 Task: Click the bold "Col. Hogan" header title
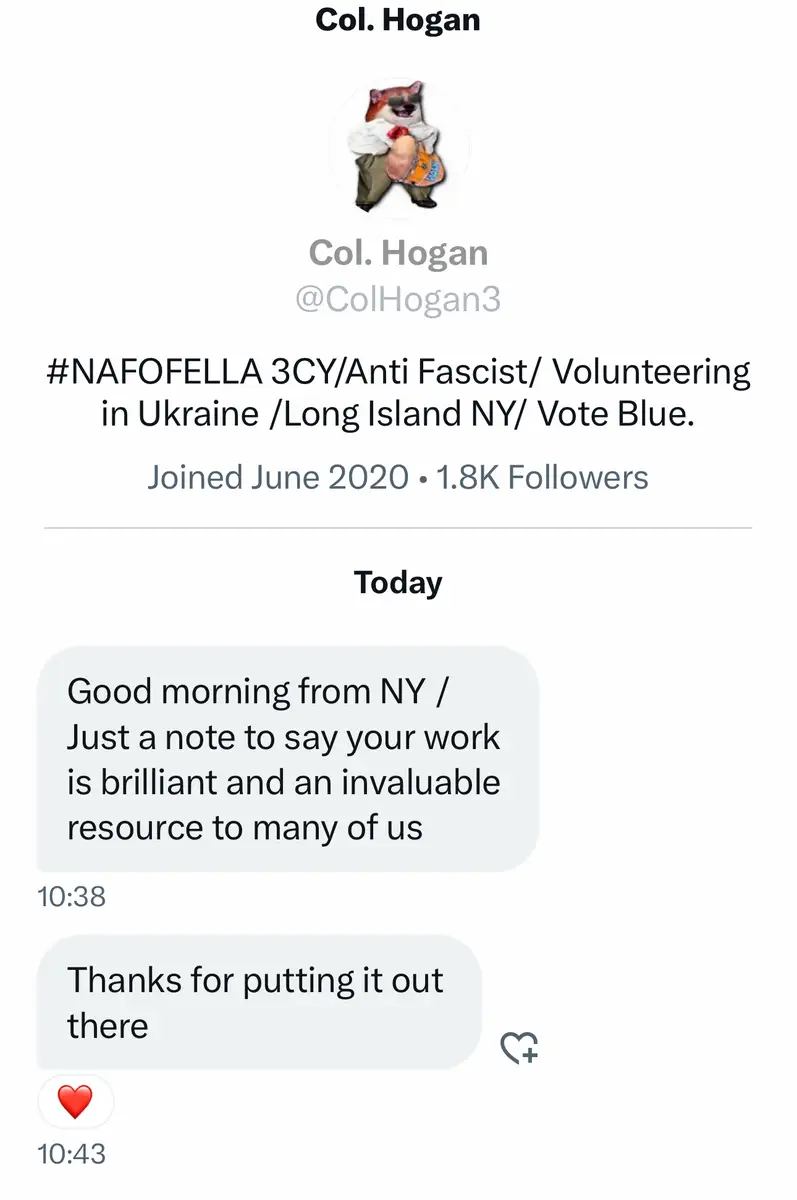click(398, 20)
